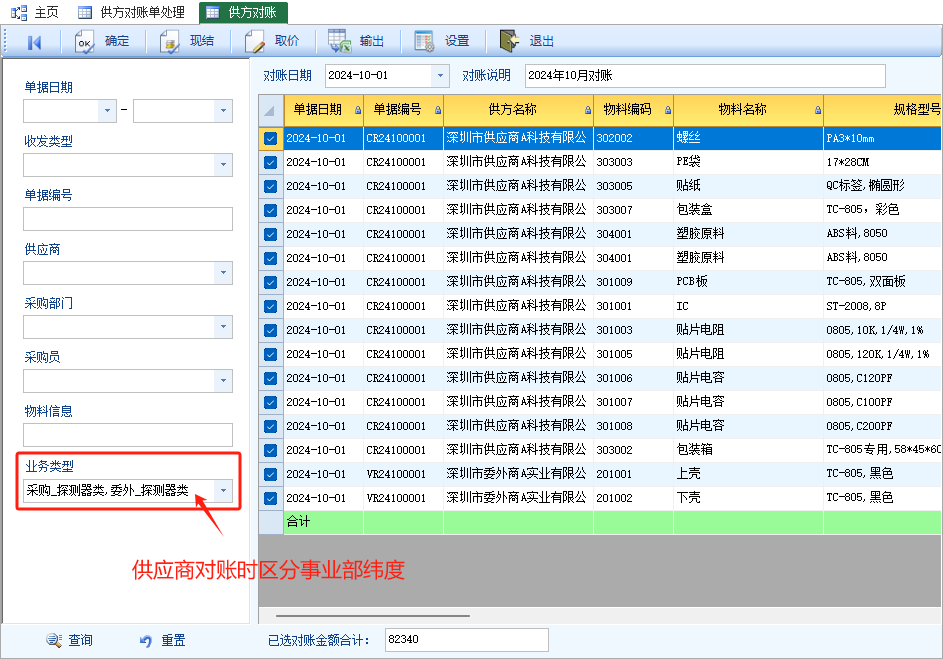This screenshot has width=943, height=659.
Task: Click the horizontal scrollbar under the grid
Action: tap(373, 616)
